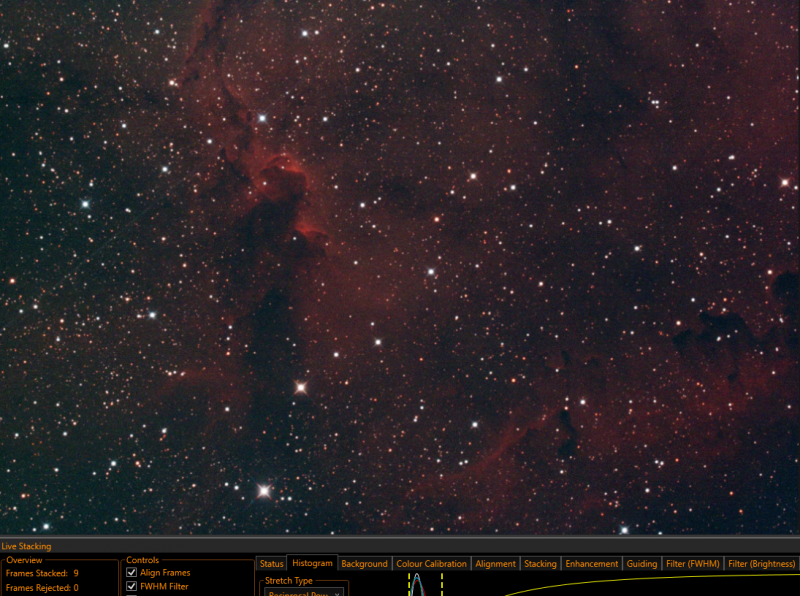
Task: Open the Filter (FWHM) tab
Action: click(692, 564)
